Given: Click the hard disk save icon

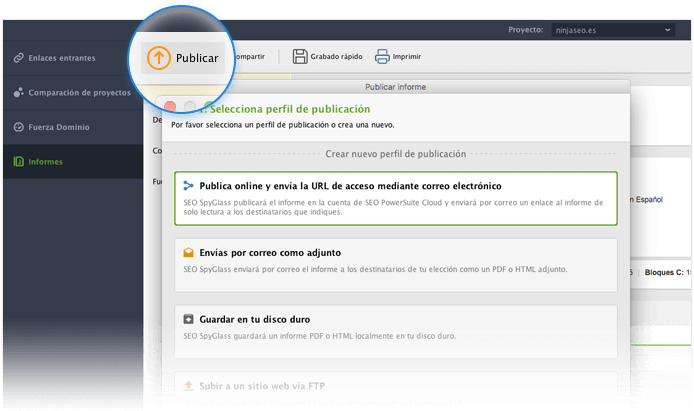Looking at the screenshot, I should click(189, 319).
